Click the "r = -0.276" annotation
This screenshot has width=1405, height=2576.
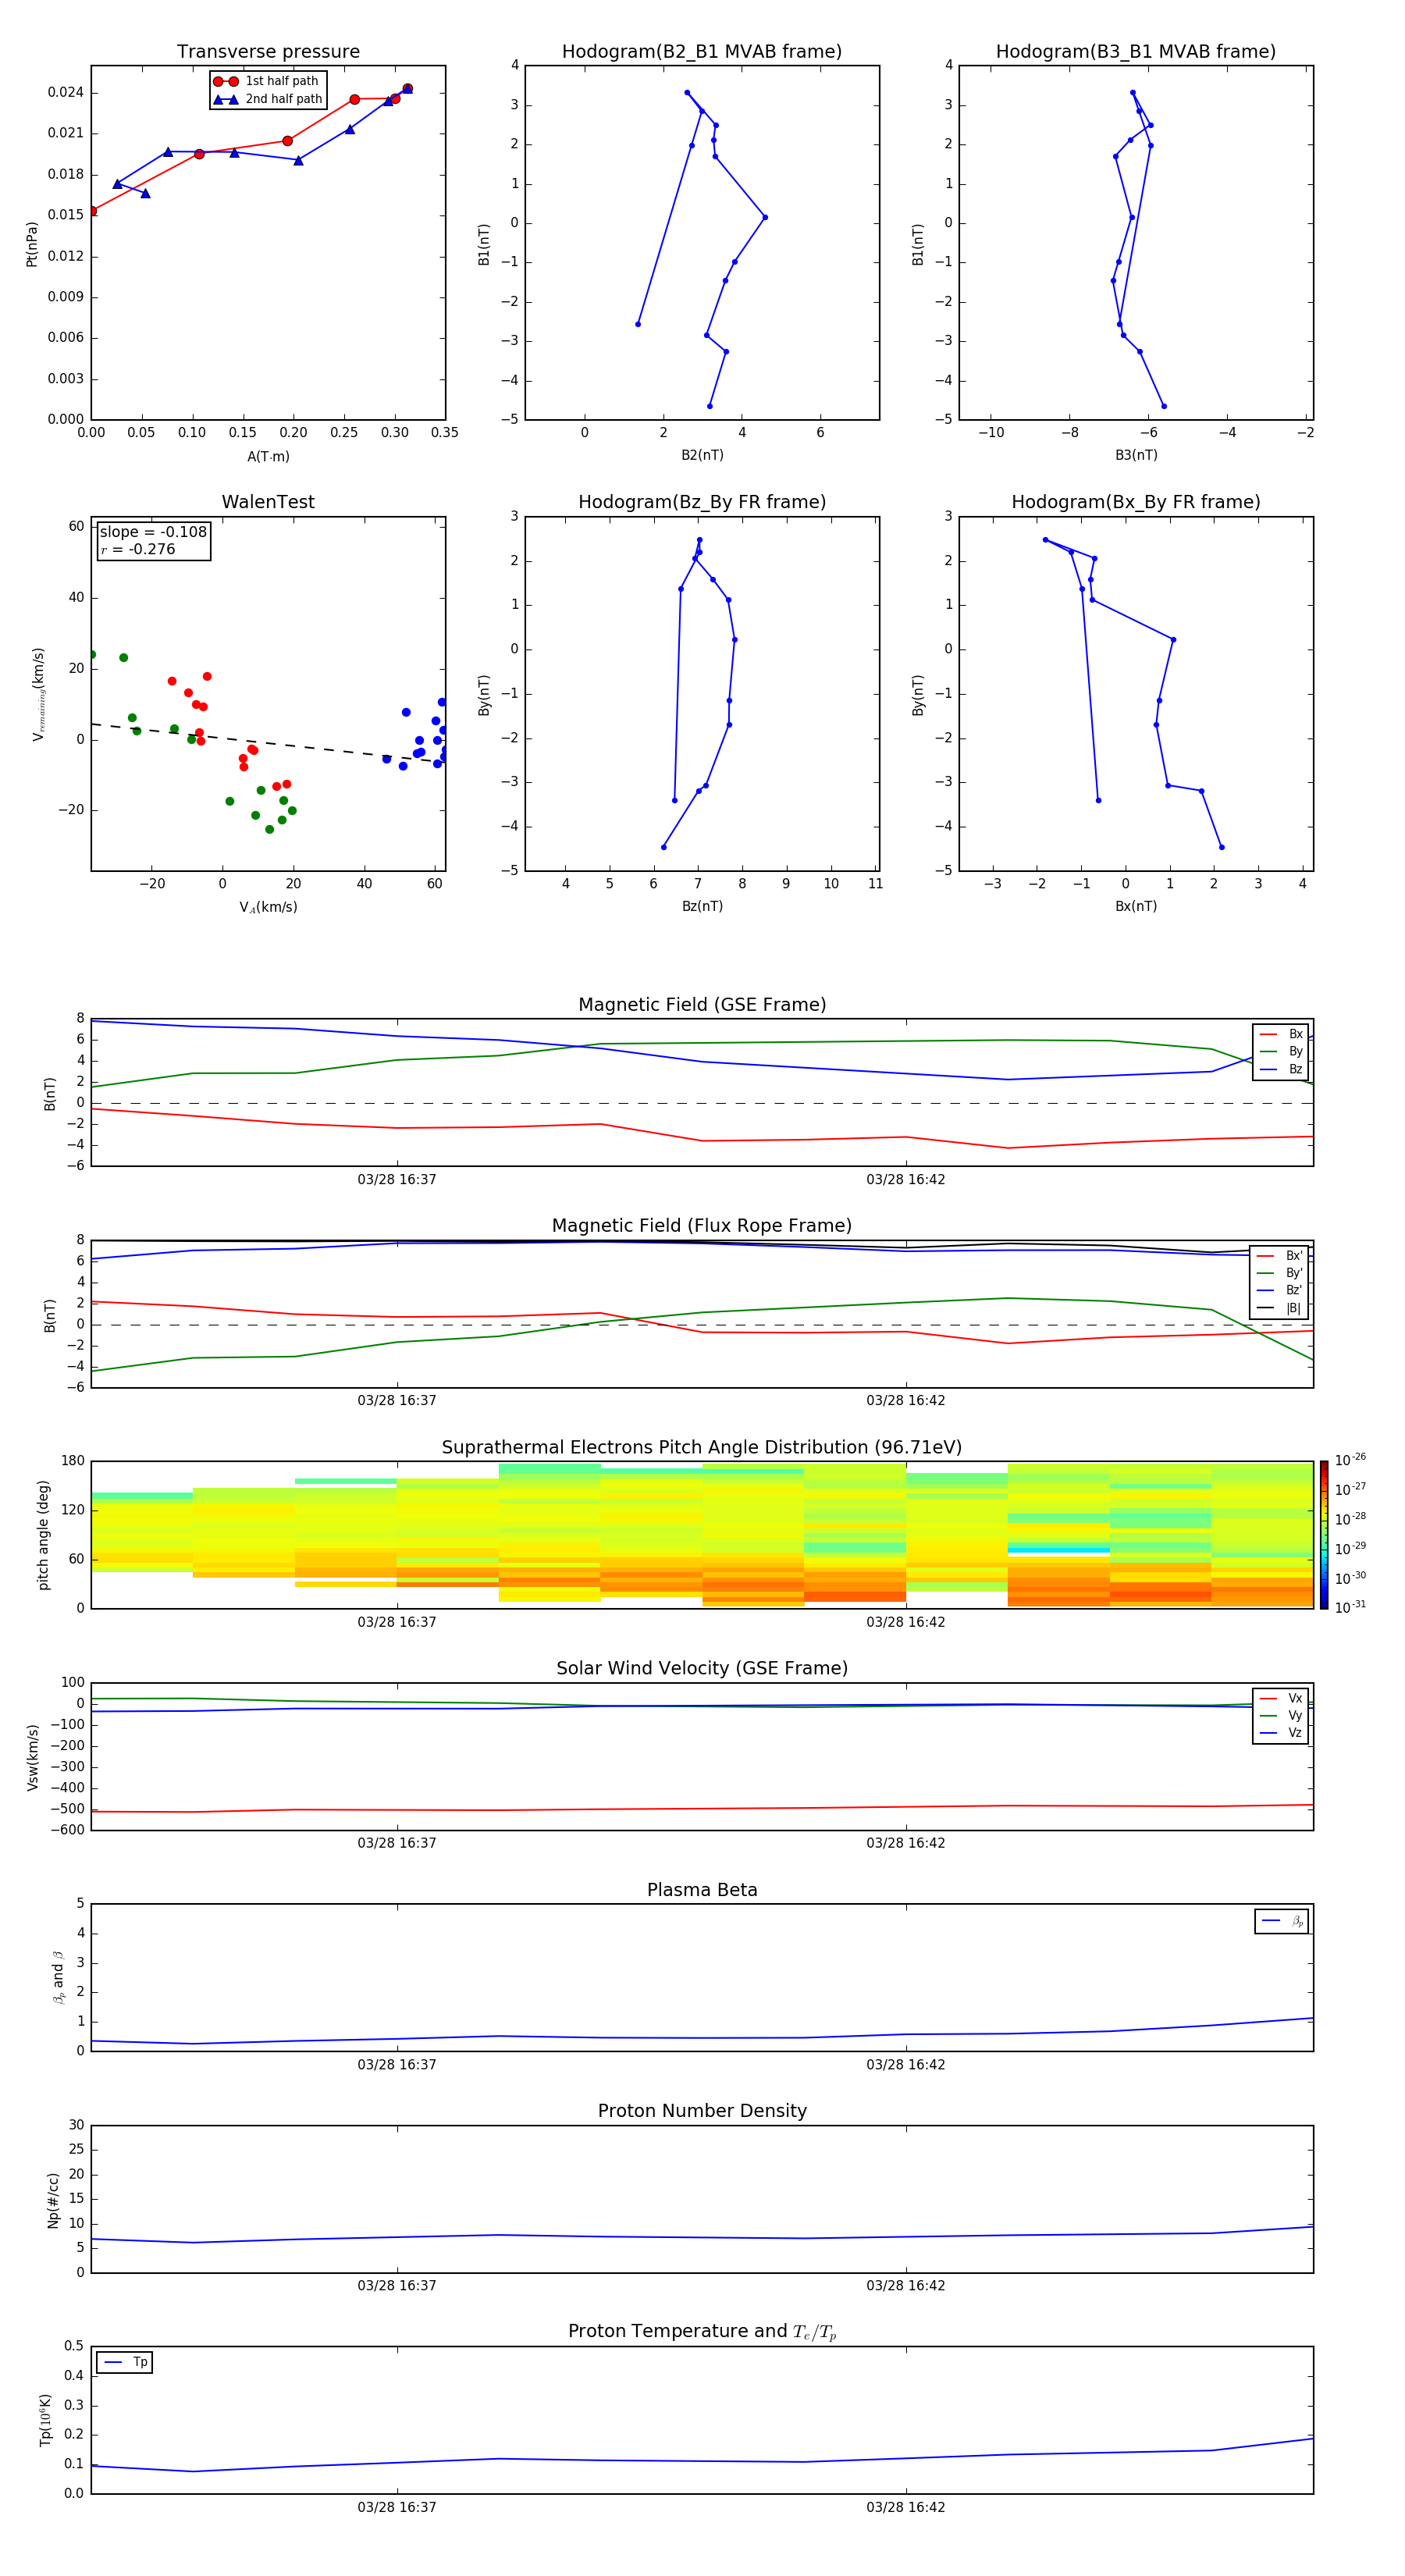[138, 549]
